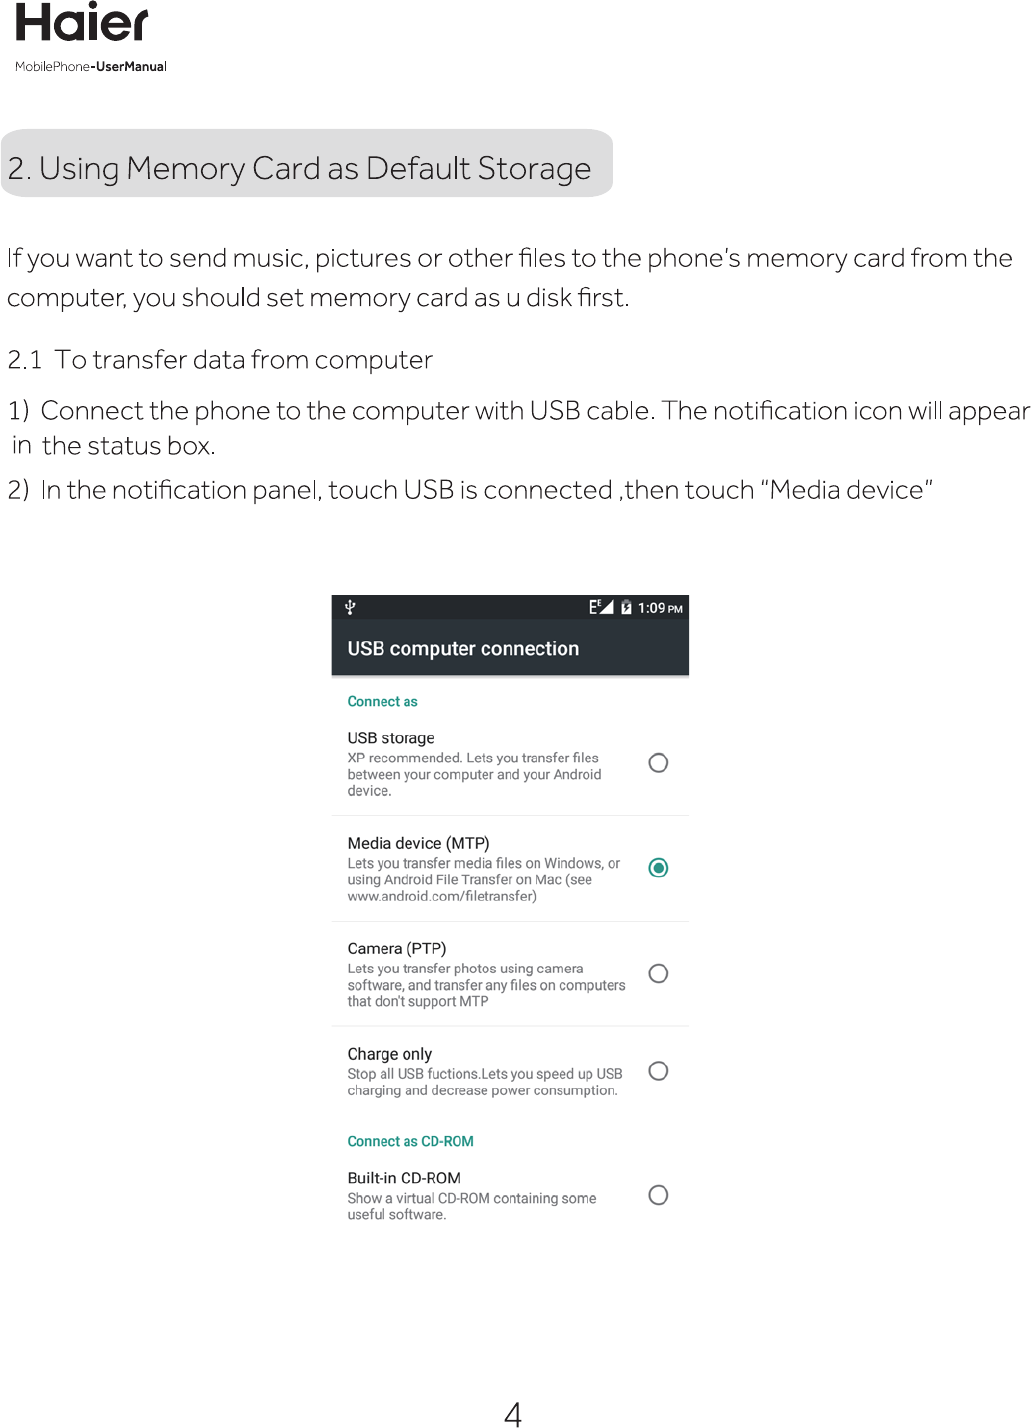Image resolution: width=1031 pixels, height=1428 pixels.
Task: Click the USB icon in the status bar
Action: 350,607
